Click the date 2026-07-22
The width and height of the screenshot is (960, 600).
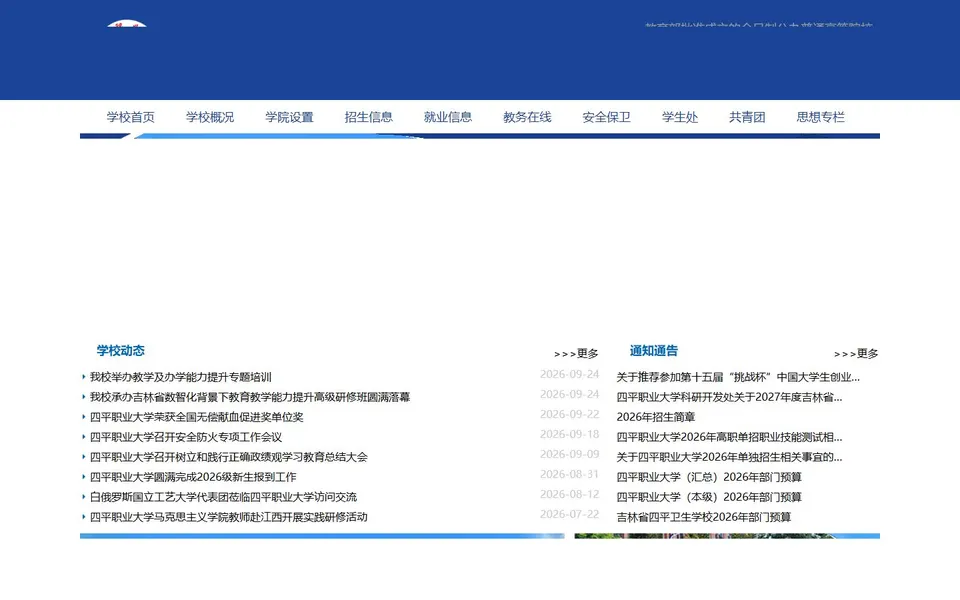tap(569, 514)
